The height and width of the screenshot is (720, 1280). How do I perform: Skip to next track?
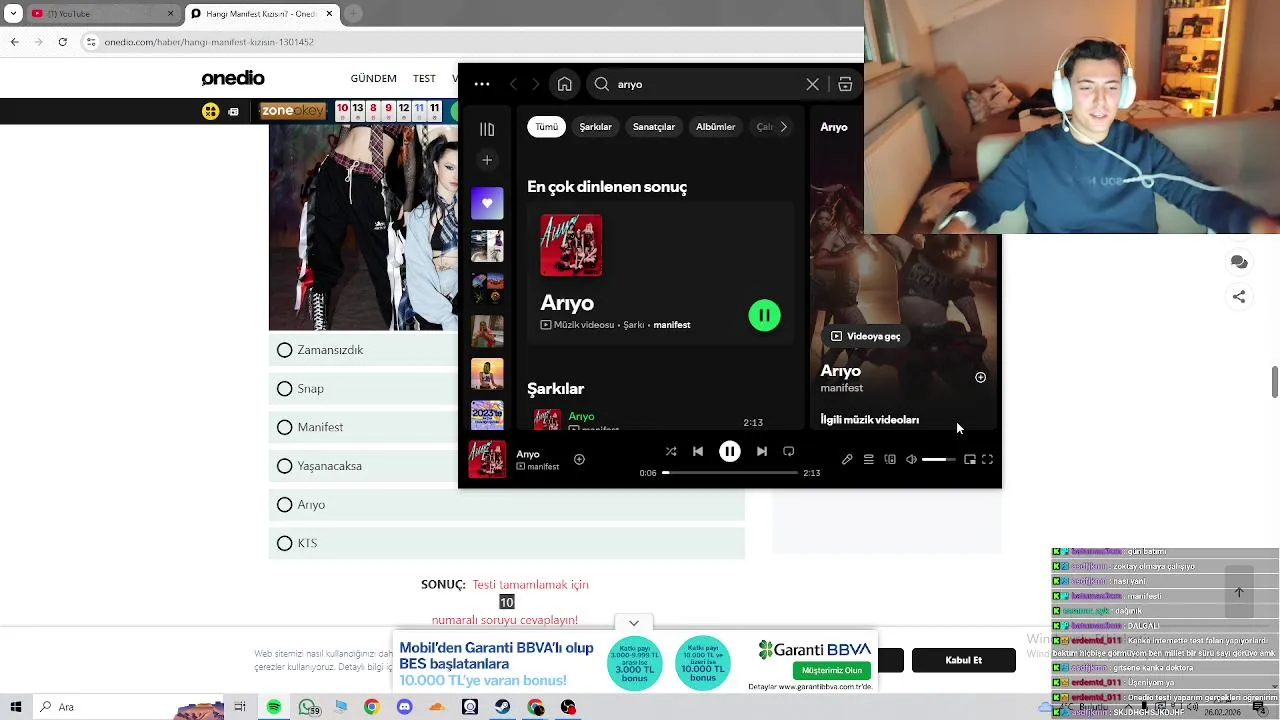pyautogui.click(x=762, y=452)
